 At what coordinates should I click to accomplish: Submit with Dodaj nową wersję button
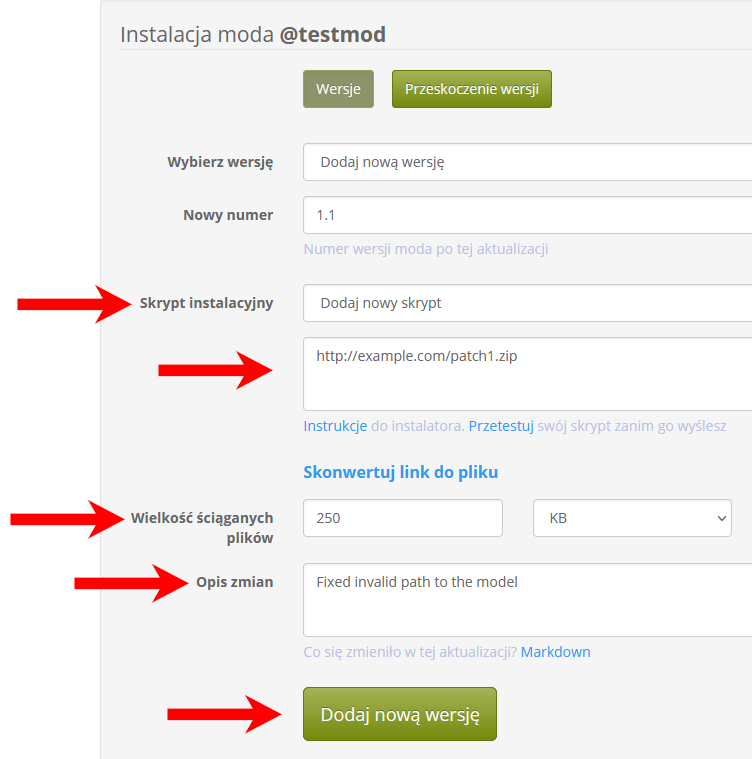pos(400,714)
